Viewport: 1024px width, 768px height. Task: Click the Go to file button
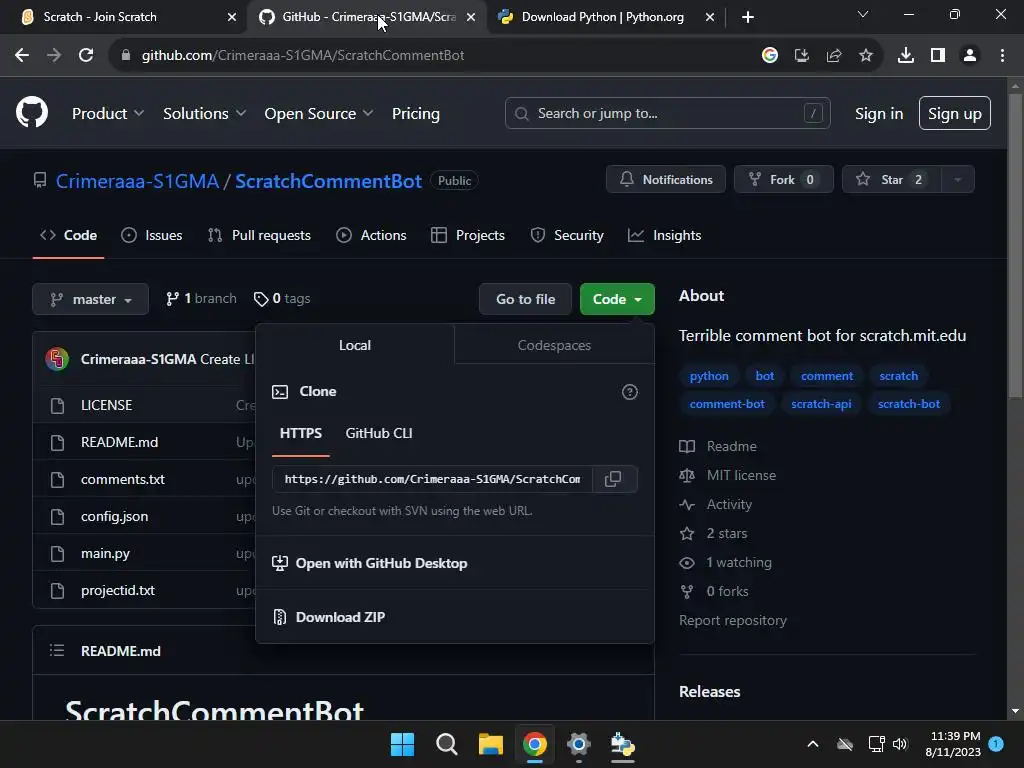pos(525,299)
